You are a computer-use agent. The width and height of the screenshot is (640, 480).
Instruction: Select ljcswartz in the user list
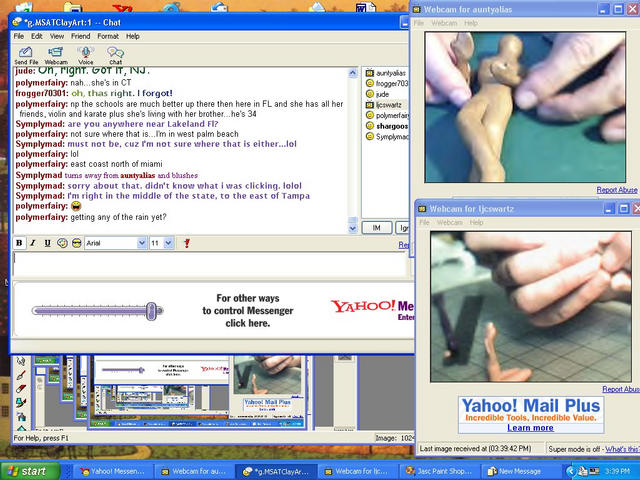(x=384, y=105)
